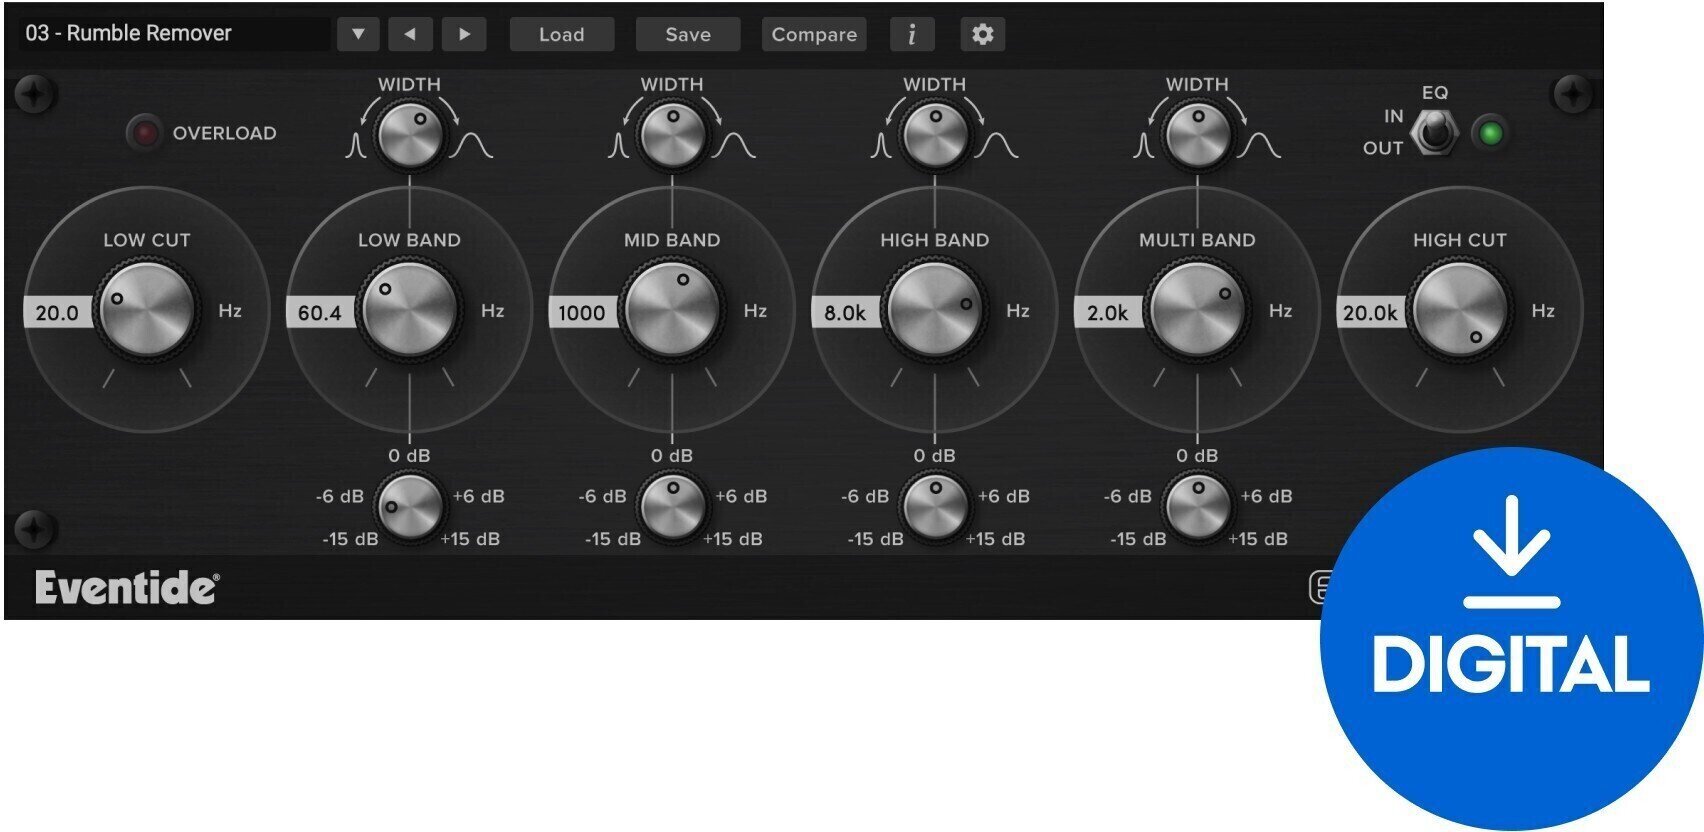This screenshot has height=832, width=1704.
Task: Flip the EQ IN/OUT toggle switch
Action: (x=1435, y=131)
